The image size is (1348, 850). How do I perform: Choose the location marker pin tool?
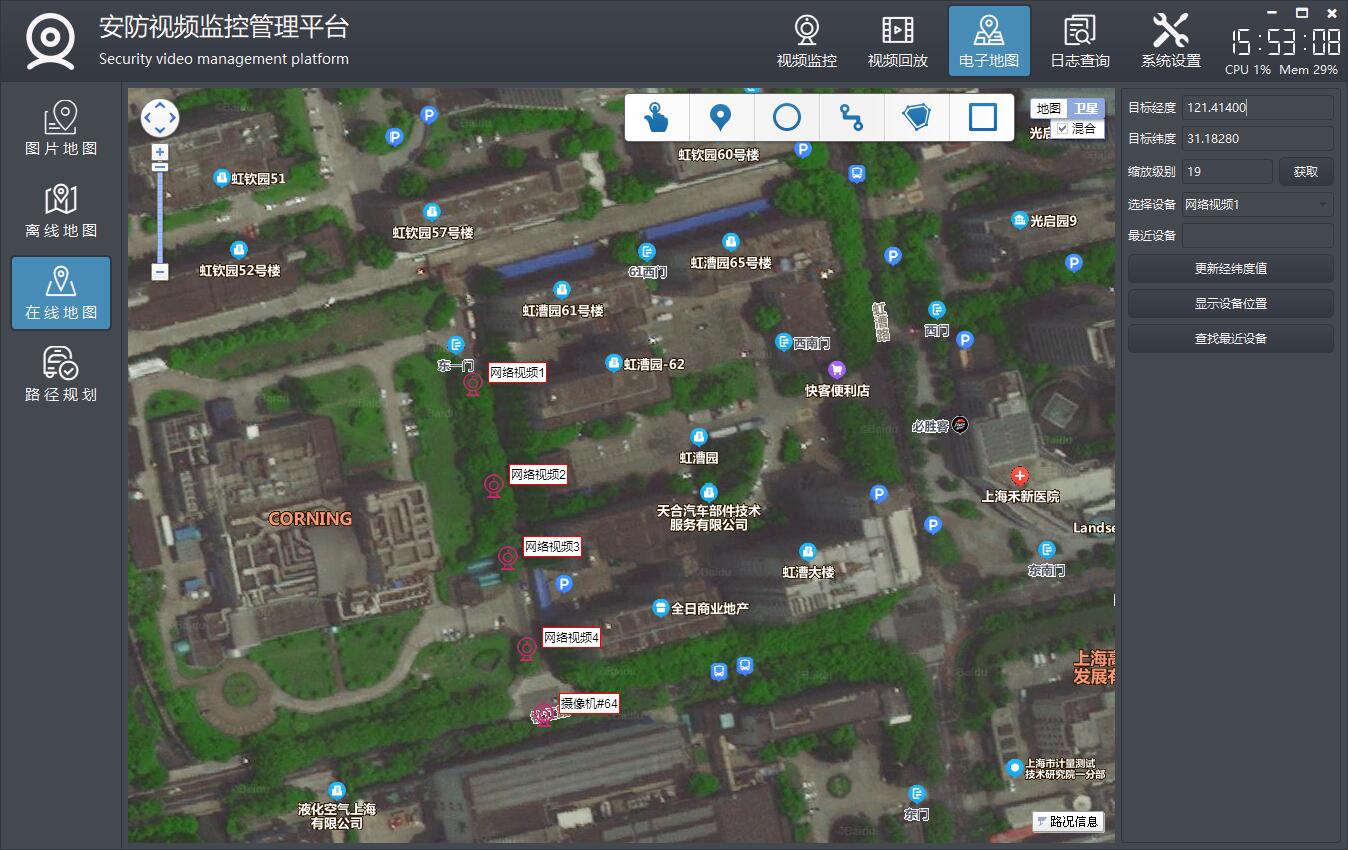tap(720, 118)
